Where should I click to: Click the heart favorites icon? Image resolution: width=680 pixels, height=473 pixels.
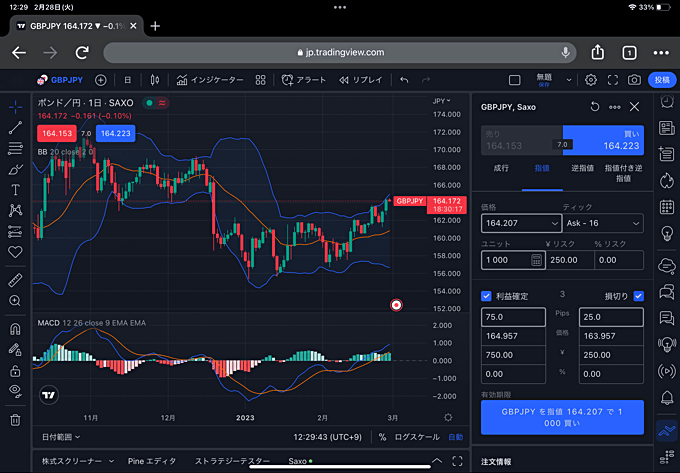click(15, 252)
